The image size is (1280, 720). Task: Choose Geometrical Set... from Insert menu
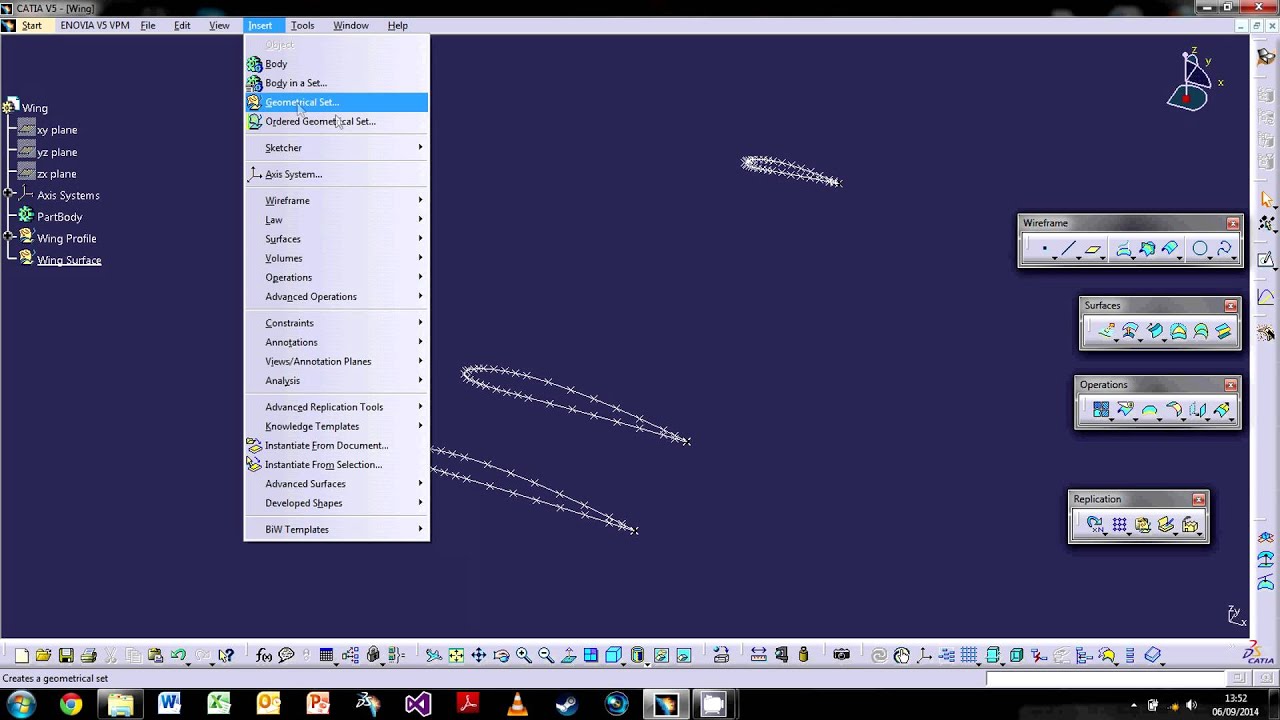coord(337,102)
